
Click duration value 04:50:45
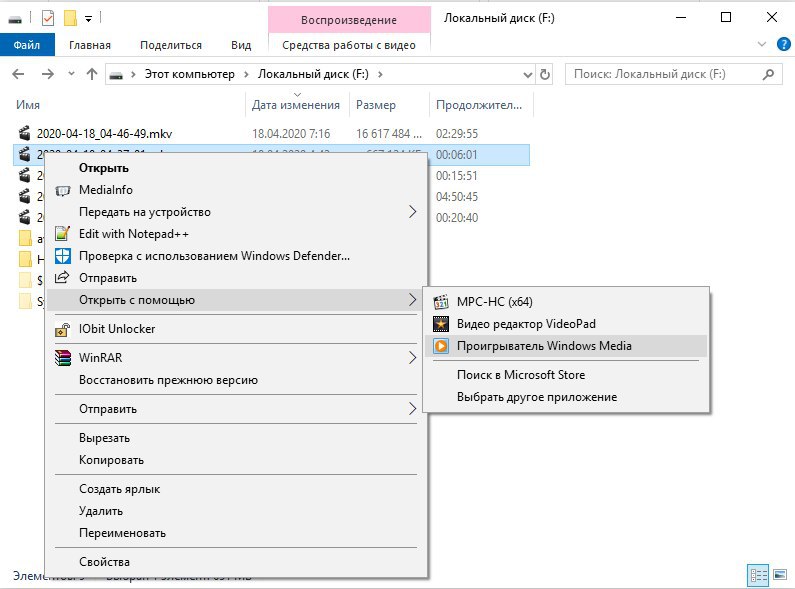(x=457, y=197)
